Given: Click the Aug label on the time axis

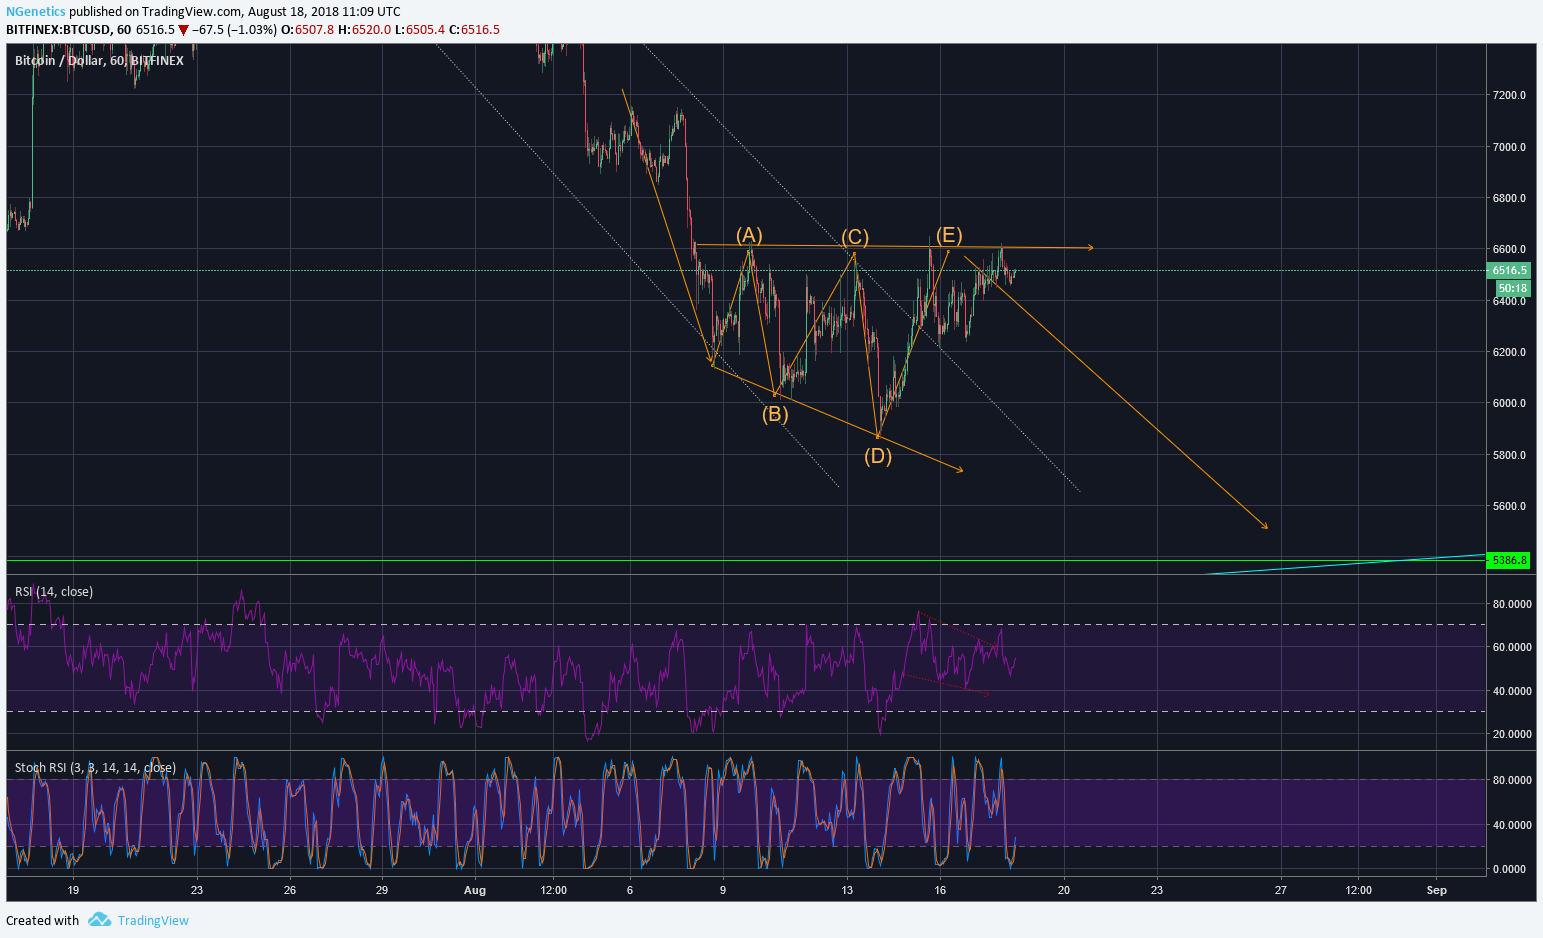Looking at the screenshot, I should coord(475,890).
